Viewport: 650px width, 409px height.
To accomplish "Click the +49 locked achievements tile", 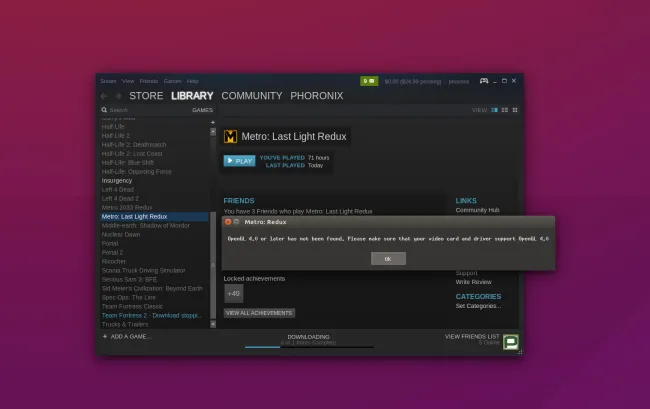I will (233, 293).
